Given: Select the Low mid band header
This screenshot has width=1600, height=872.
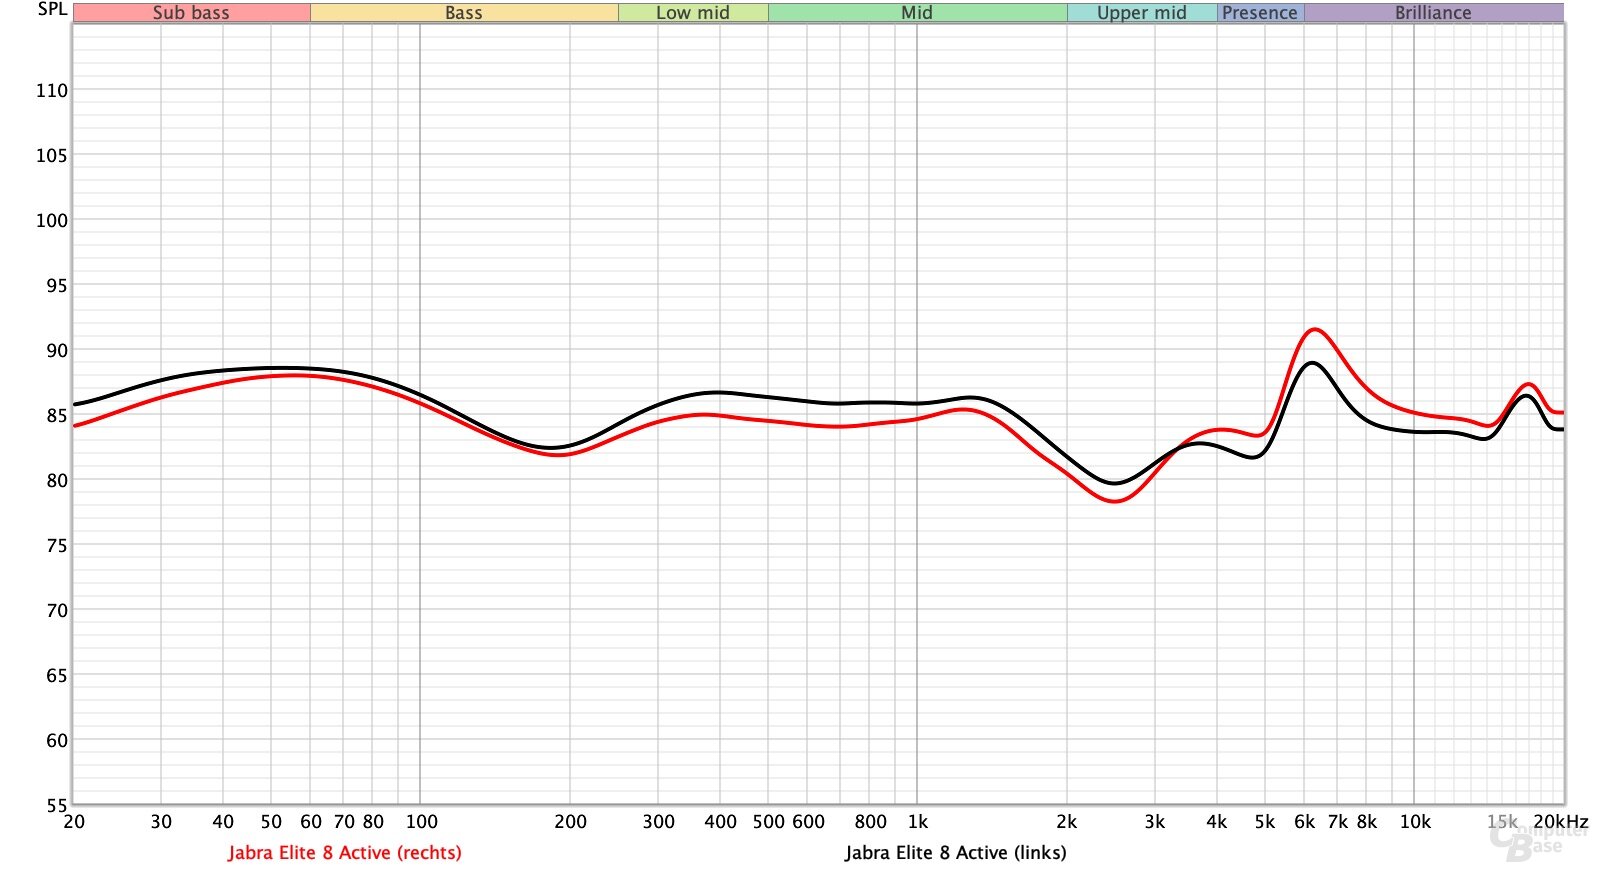Looking at the screenshot, I should coord(693,13).
